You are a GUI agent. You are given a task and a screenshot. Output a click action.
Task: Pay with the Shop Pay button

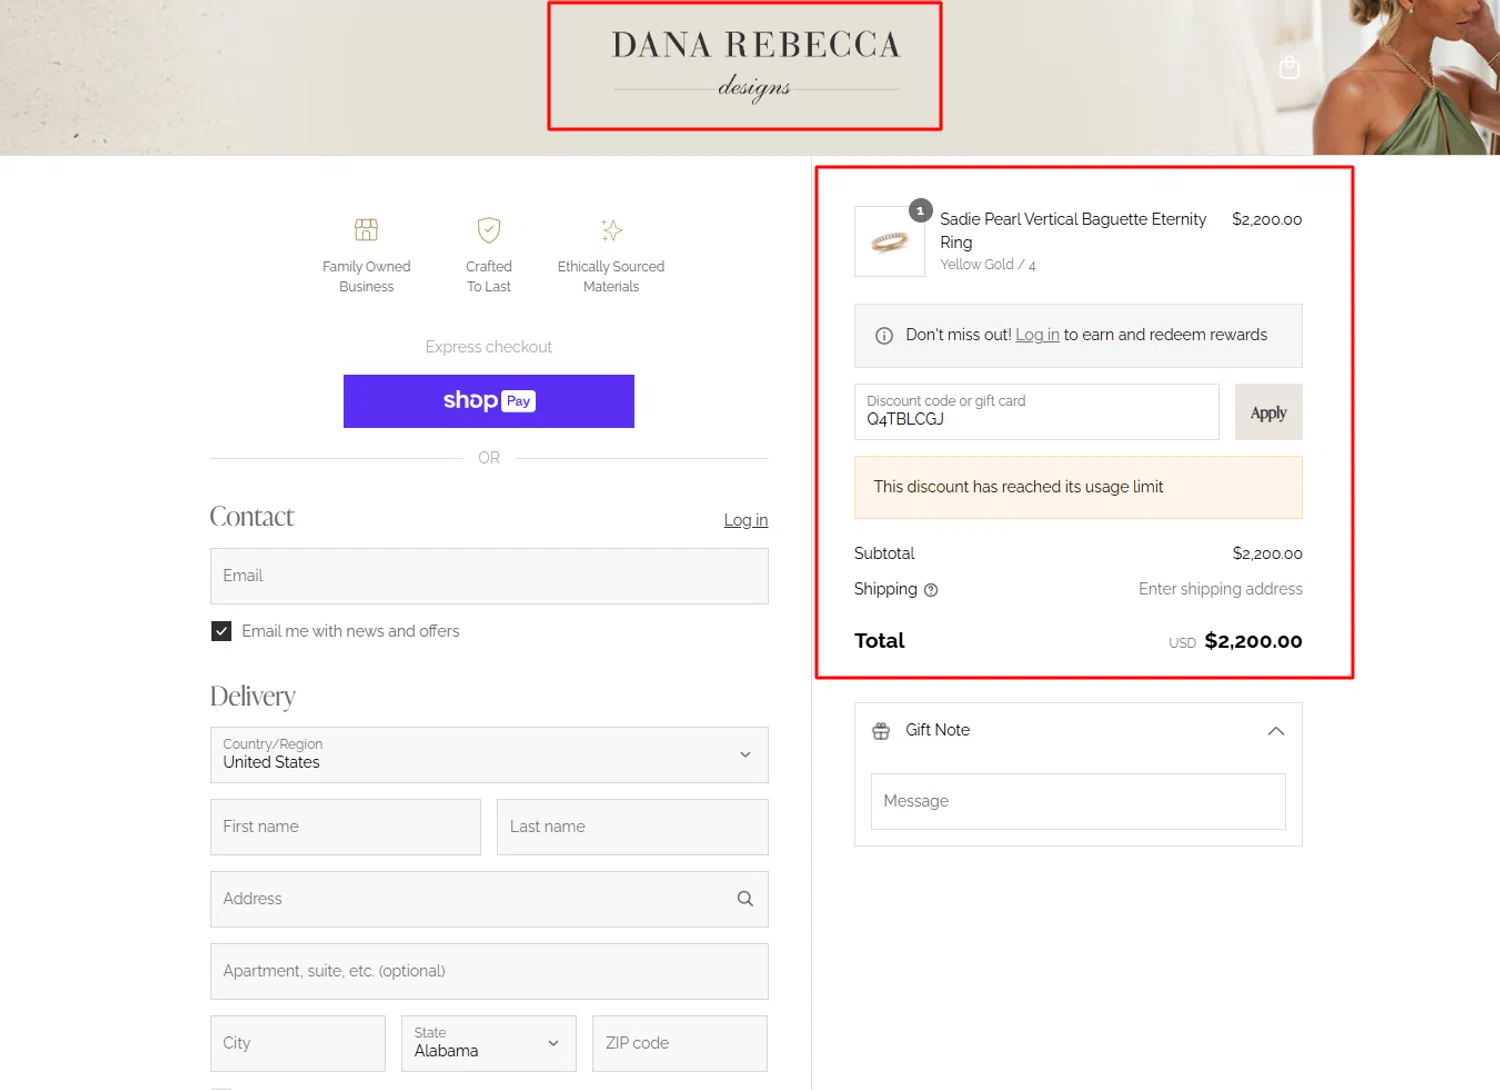[488, 401]
